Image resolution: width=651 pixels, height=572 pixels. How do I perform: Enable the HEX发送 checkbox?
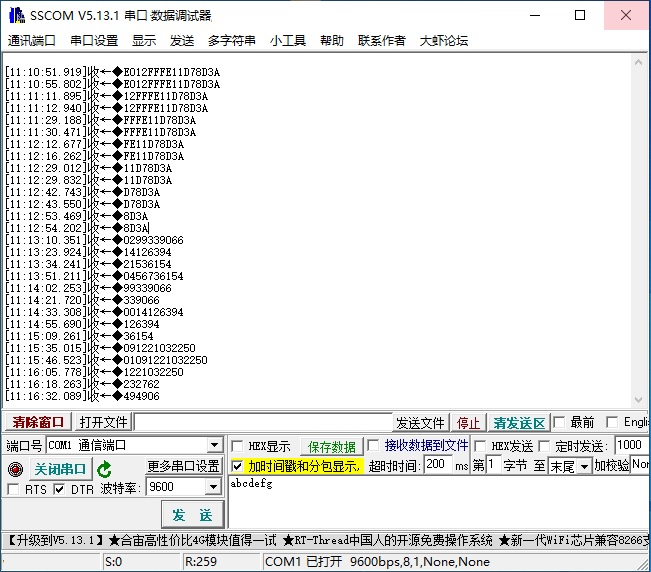(480, 446)
